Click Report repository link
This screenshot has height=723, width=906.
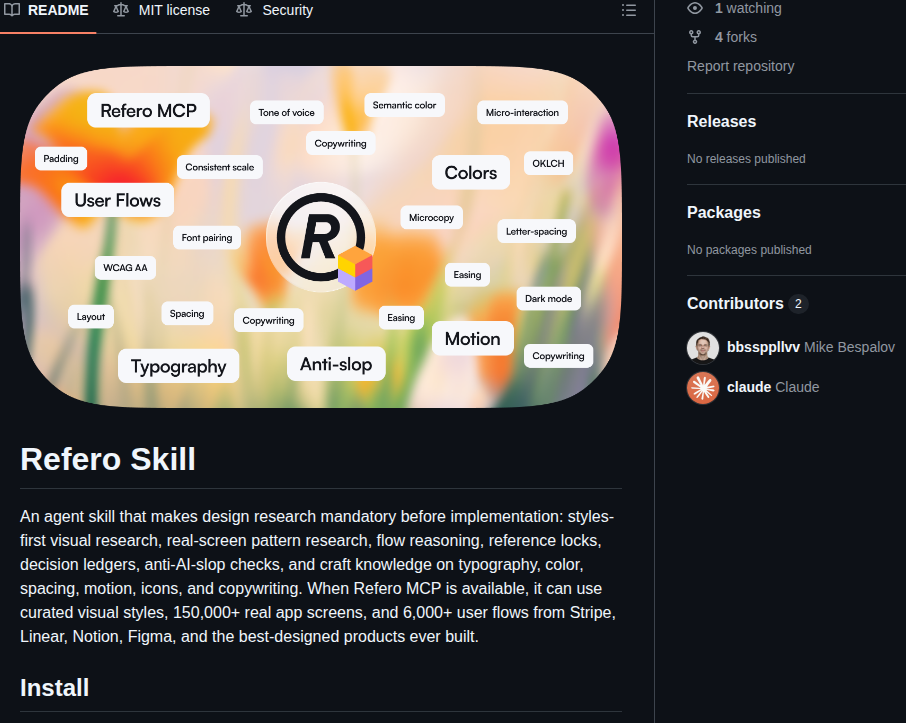point(740,66)
